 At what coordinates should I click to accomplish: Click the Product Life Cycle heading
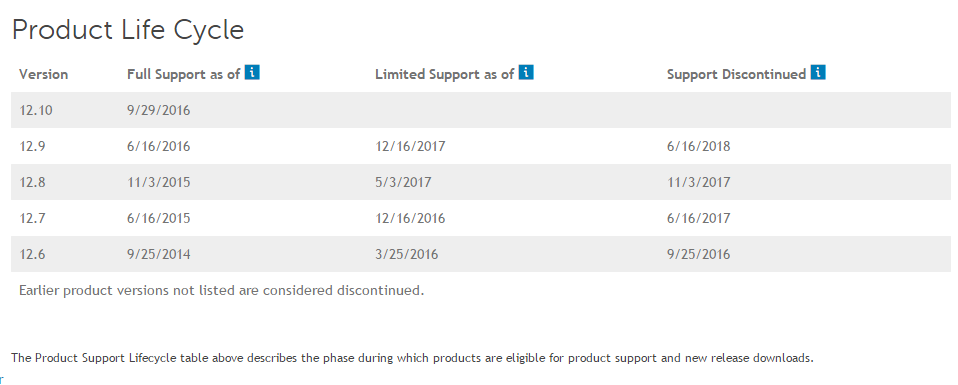tap(128, 31)
